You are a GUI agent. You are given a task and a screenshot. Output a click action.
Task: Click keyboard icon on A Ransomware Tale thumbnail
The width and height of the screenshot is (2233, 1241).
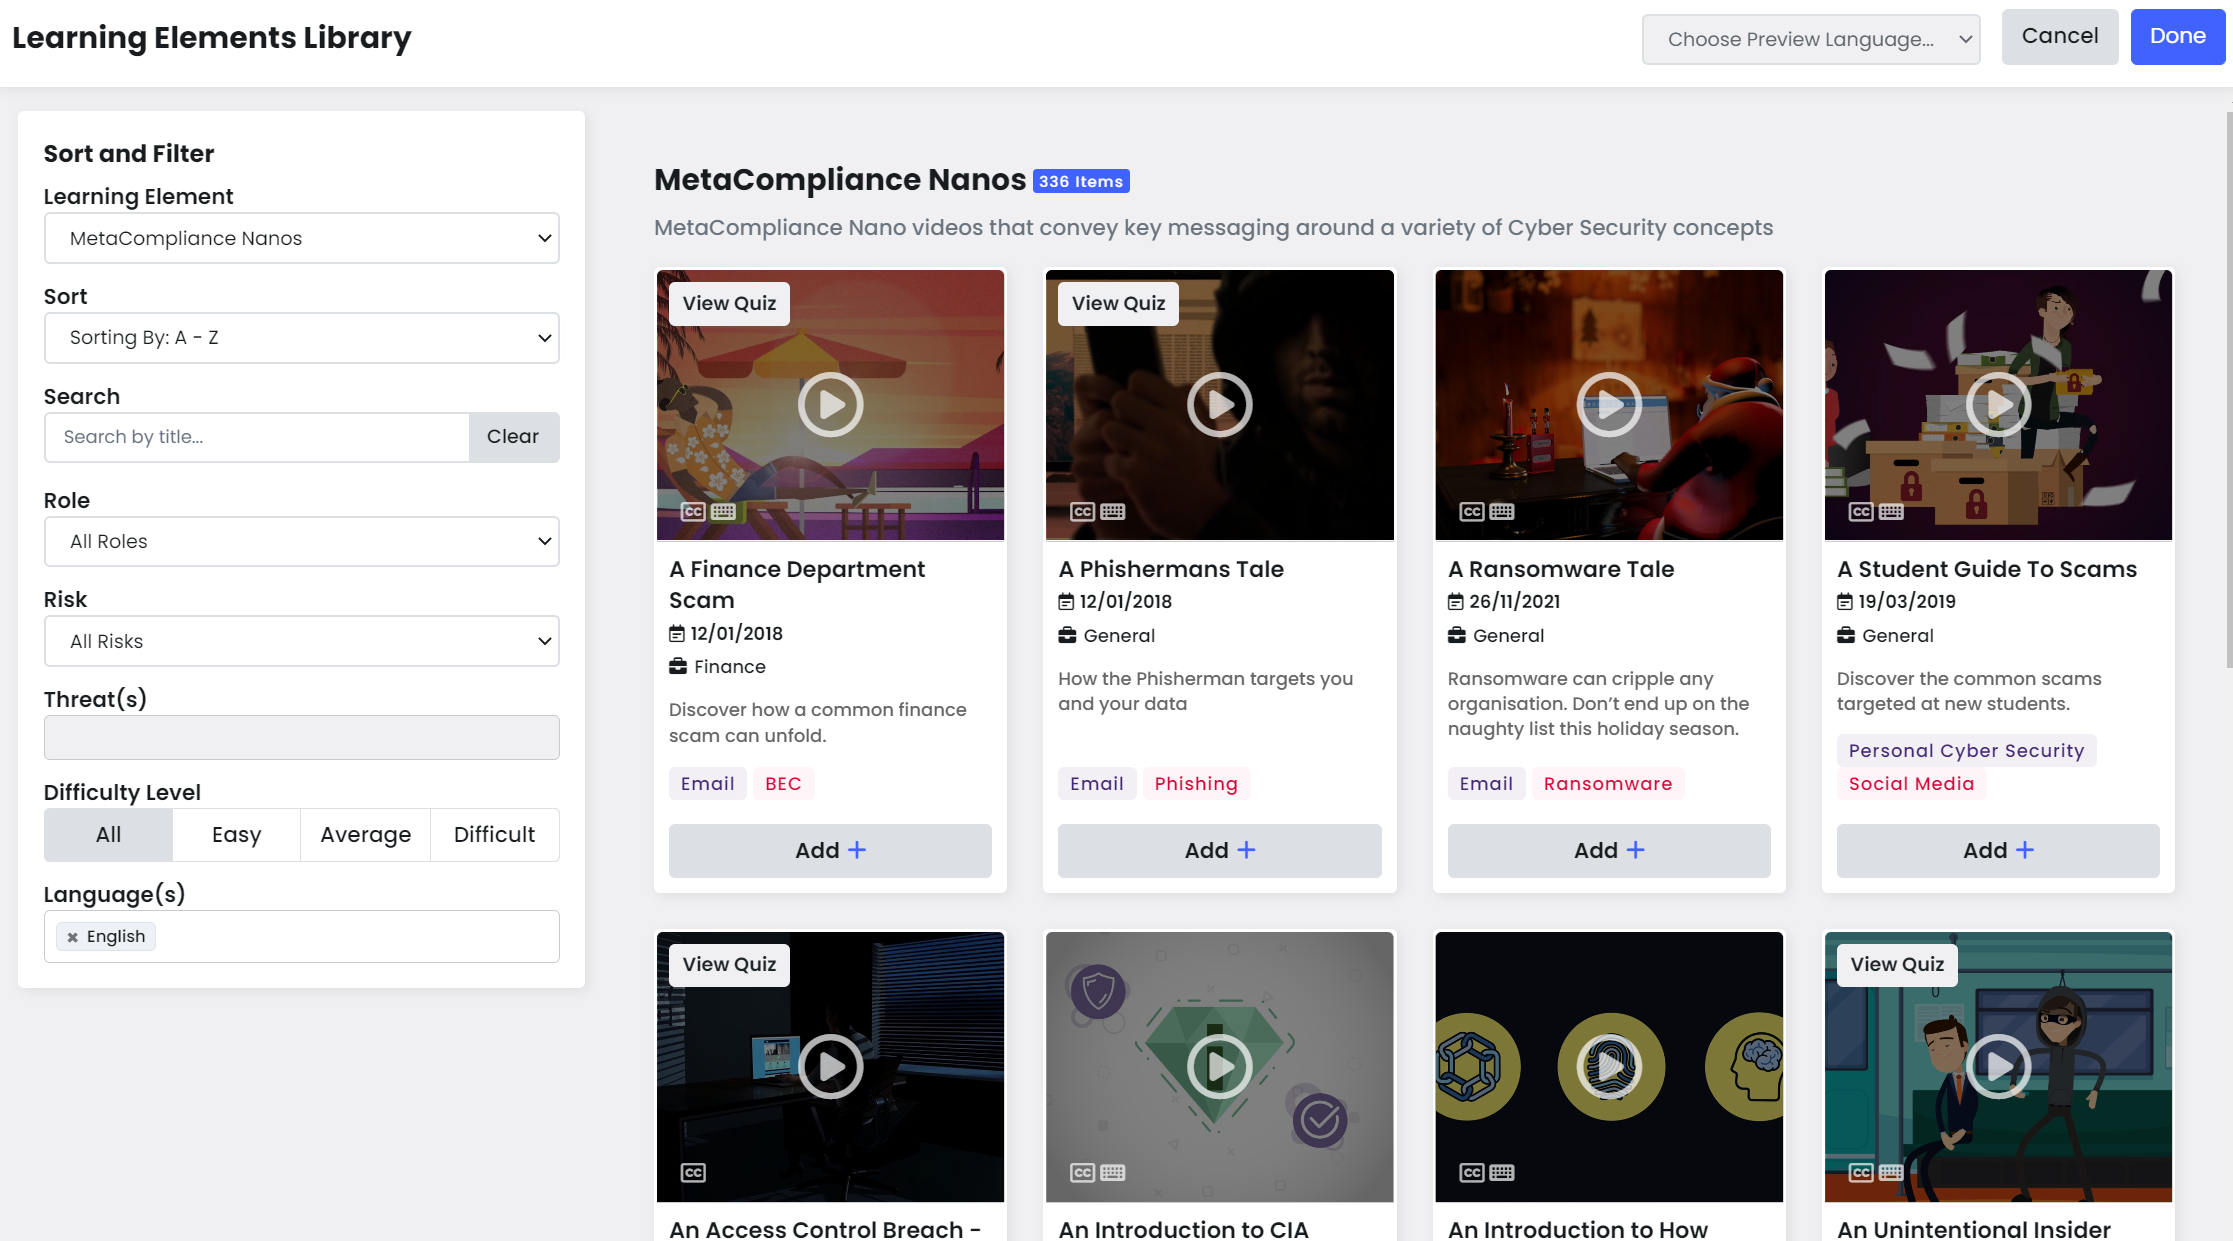tap(1502, 512)
